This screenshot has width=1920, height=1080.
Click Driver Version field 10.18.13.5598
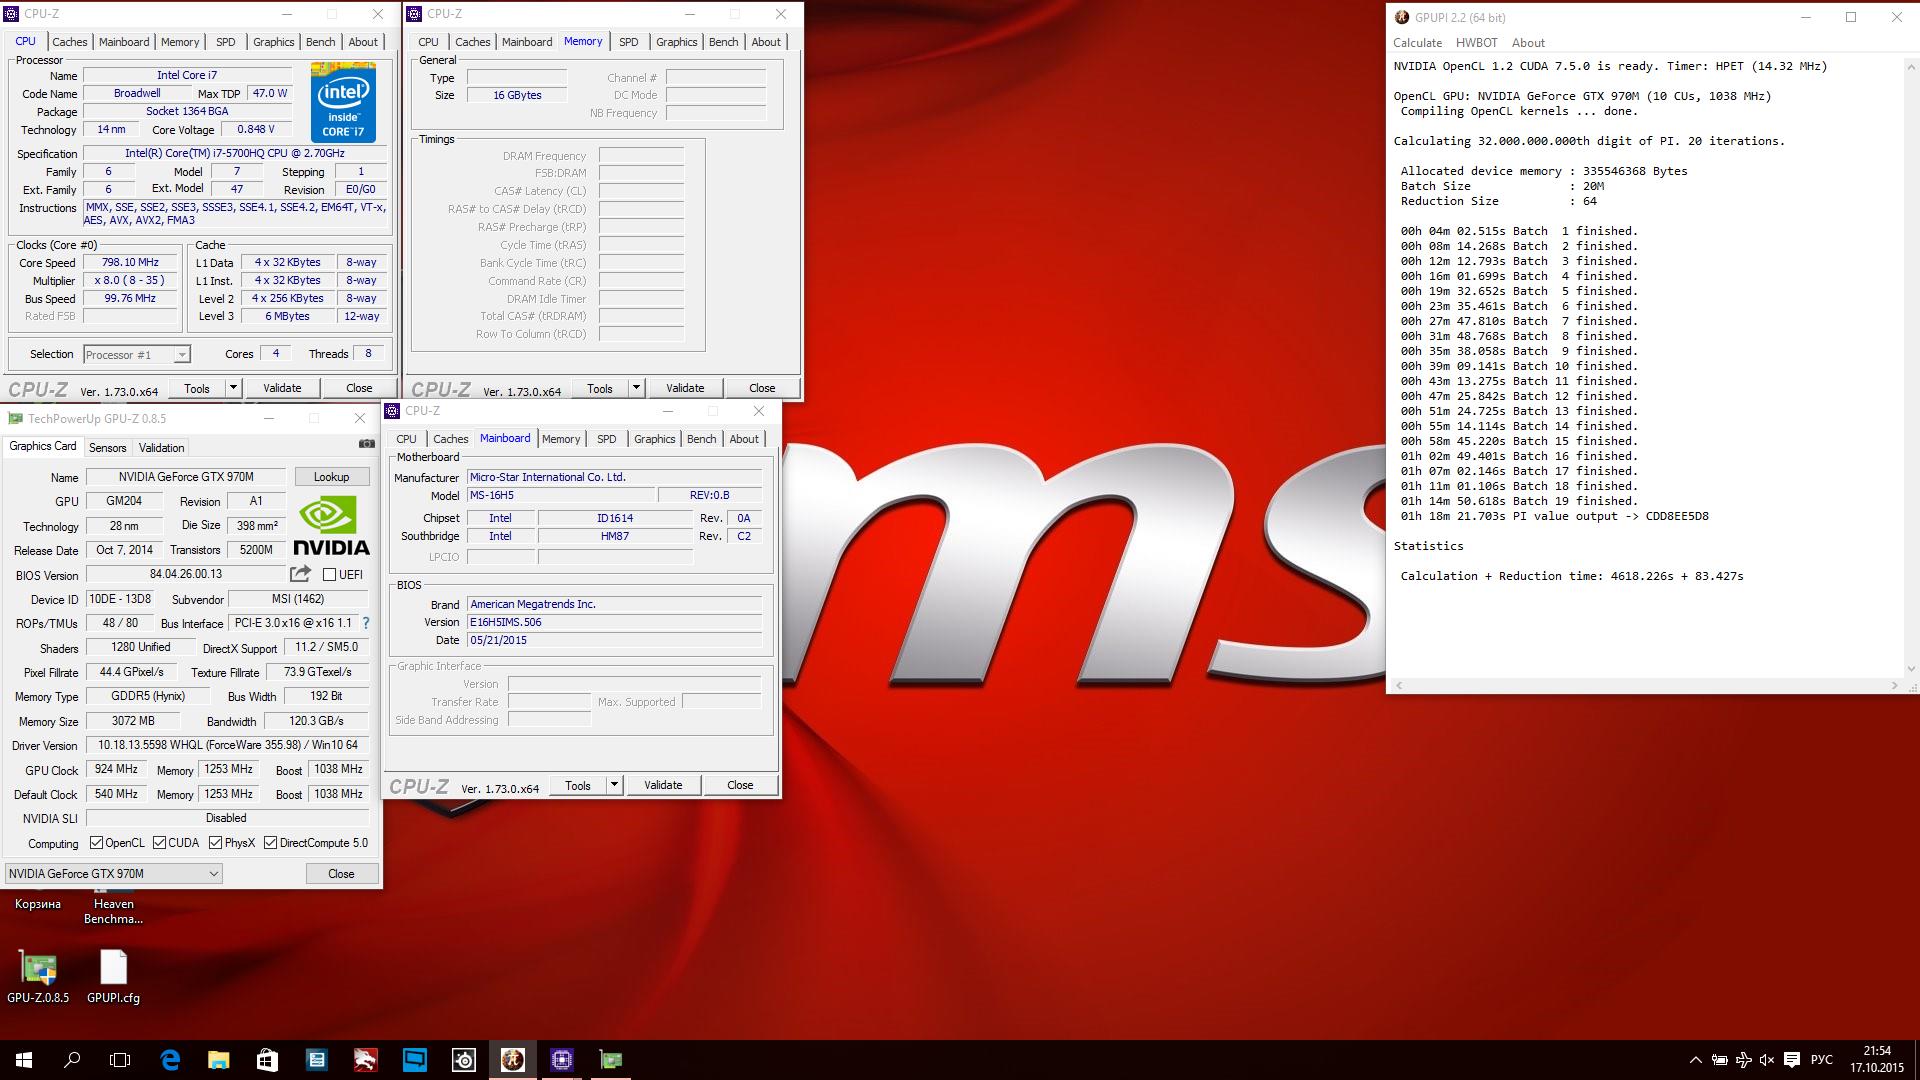[228, 745]
